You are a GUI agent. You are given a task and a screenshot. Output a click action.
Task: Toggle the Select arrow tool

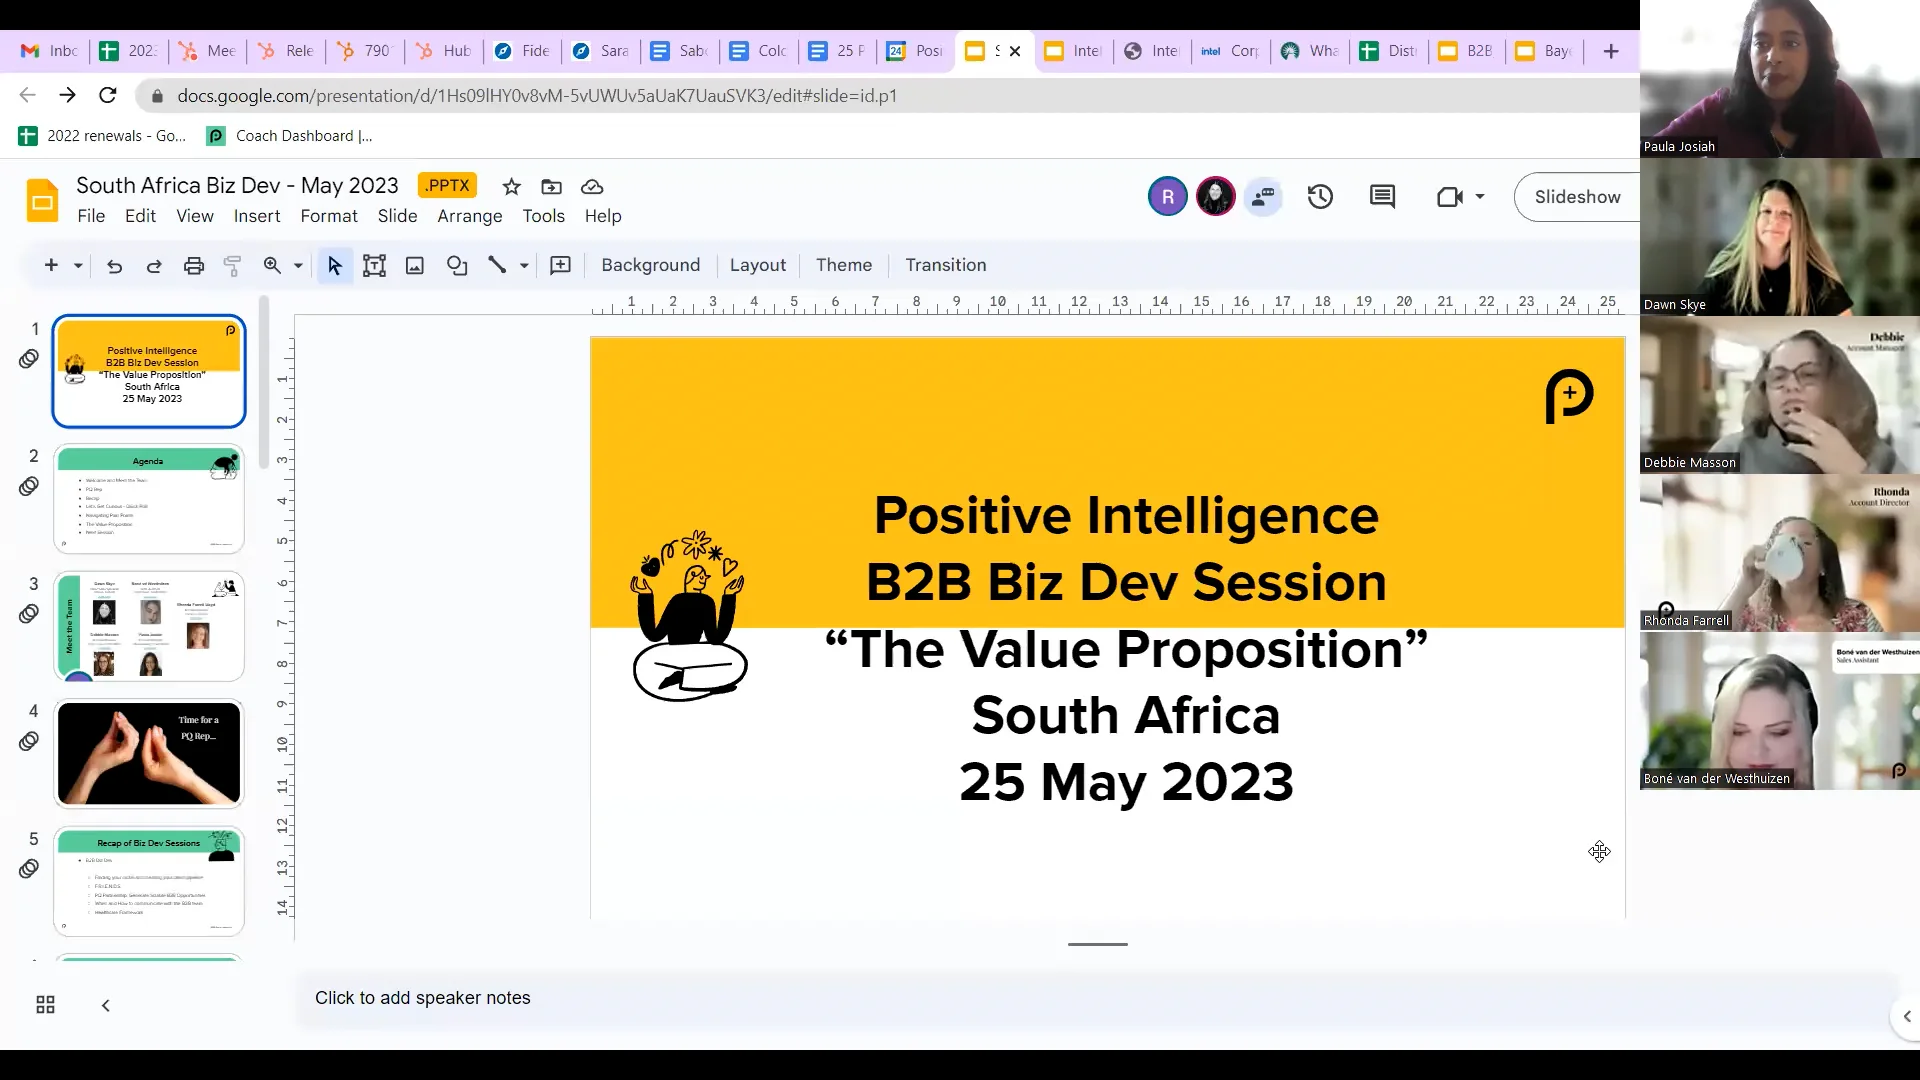334,266
